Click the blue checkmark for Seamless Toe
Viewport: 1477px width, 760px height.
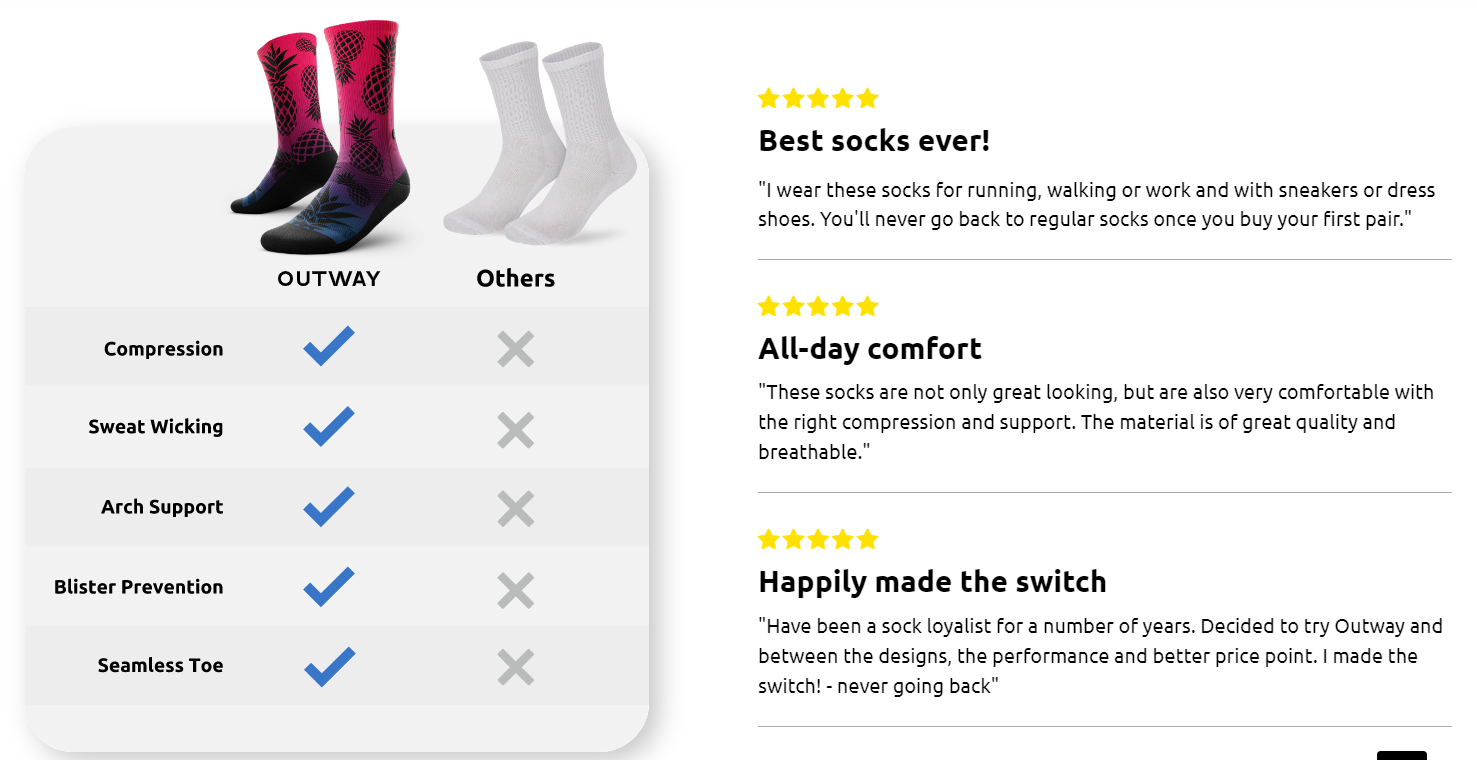click(x=329, y=666)
